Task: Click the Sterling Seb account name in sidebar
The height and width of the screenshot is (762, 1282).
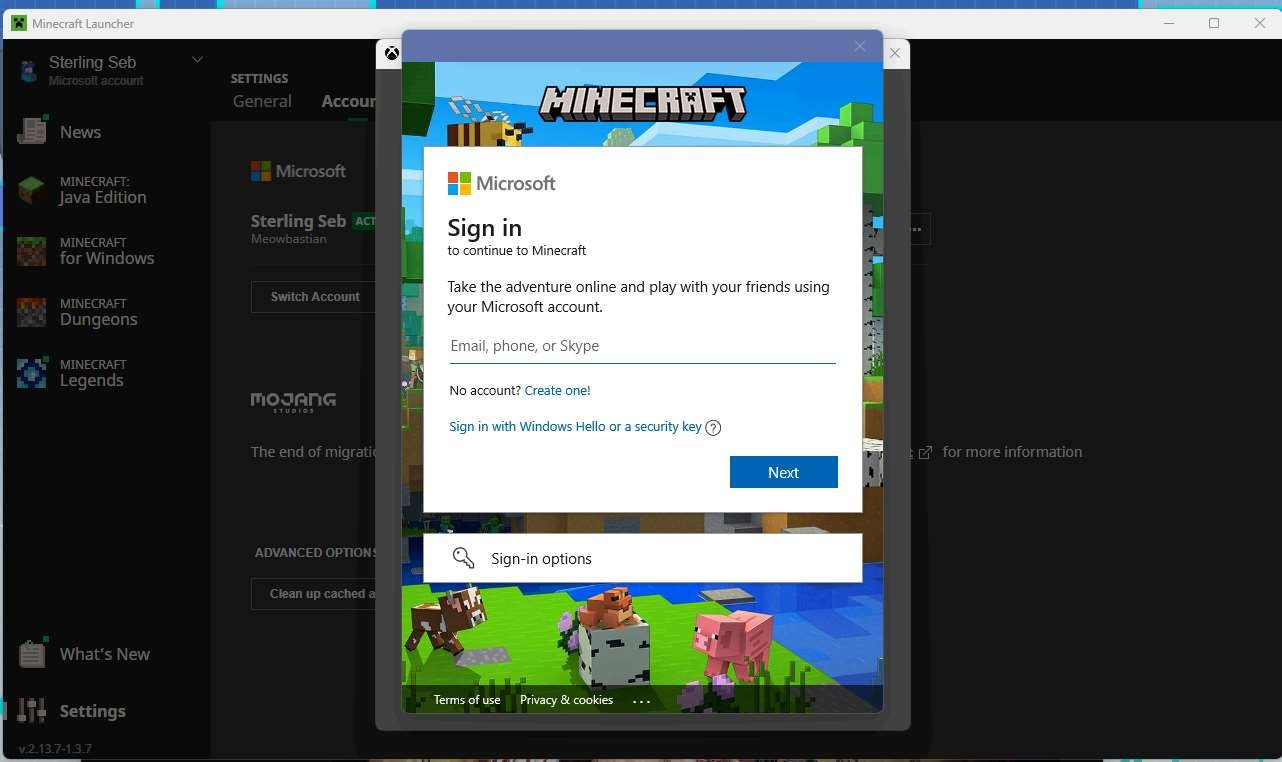Action: tap(92, 62)
